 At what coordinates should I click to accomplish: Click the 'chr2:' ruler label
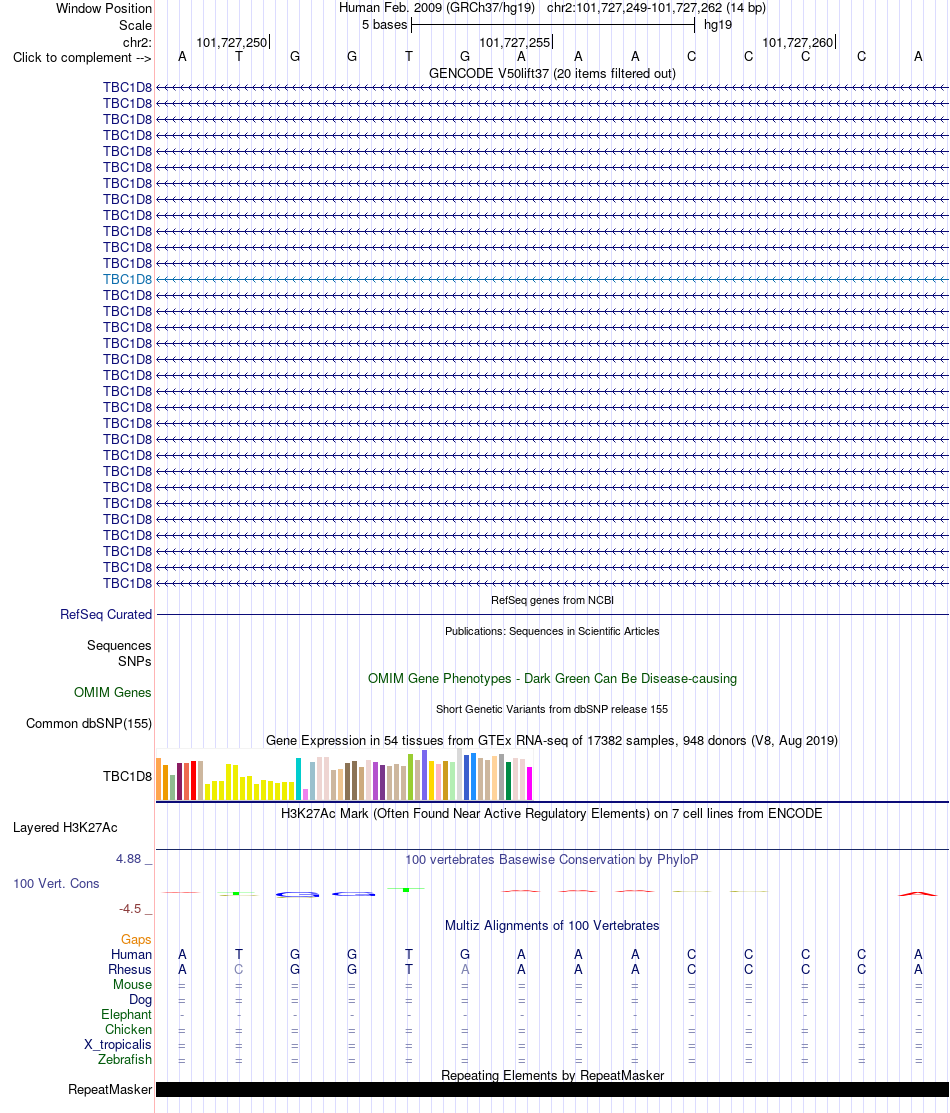137,43
